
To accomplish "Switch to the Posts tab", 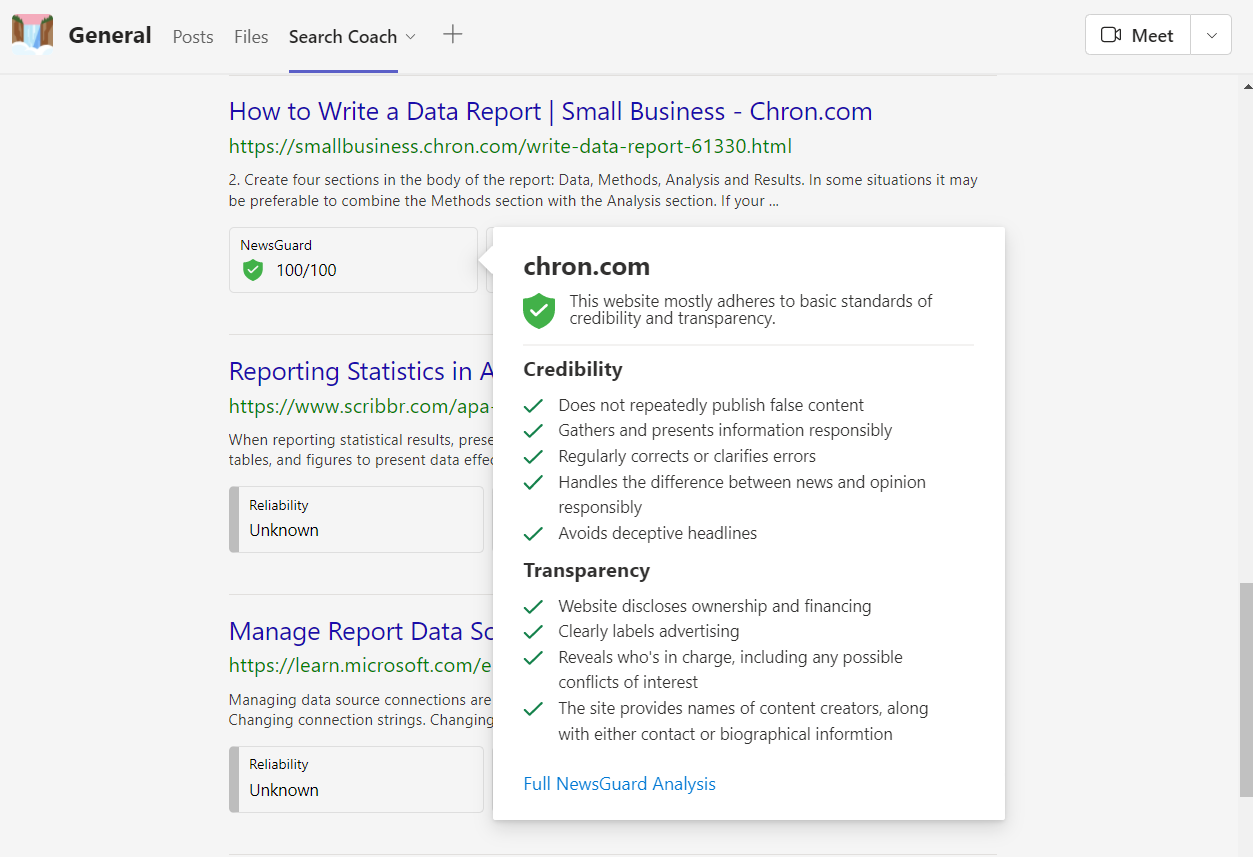I will (193, 37).
